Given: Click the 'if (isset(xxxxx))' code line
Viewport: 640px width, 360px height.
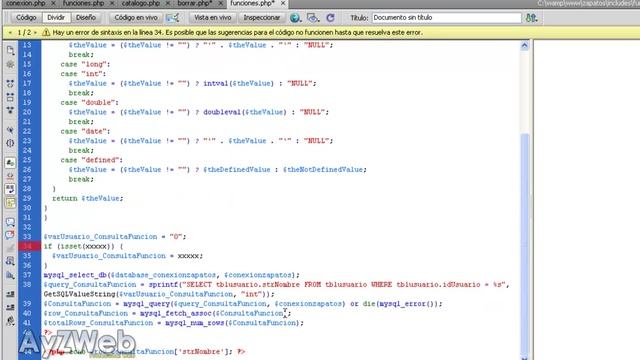Looking at the screenshot, I should [x=83, y=246].
